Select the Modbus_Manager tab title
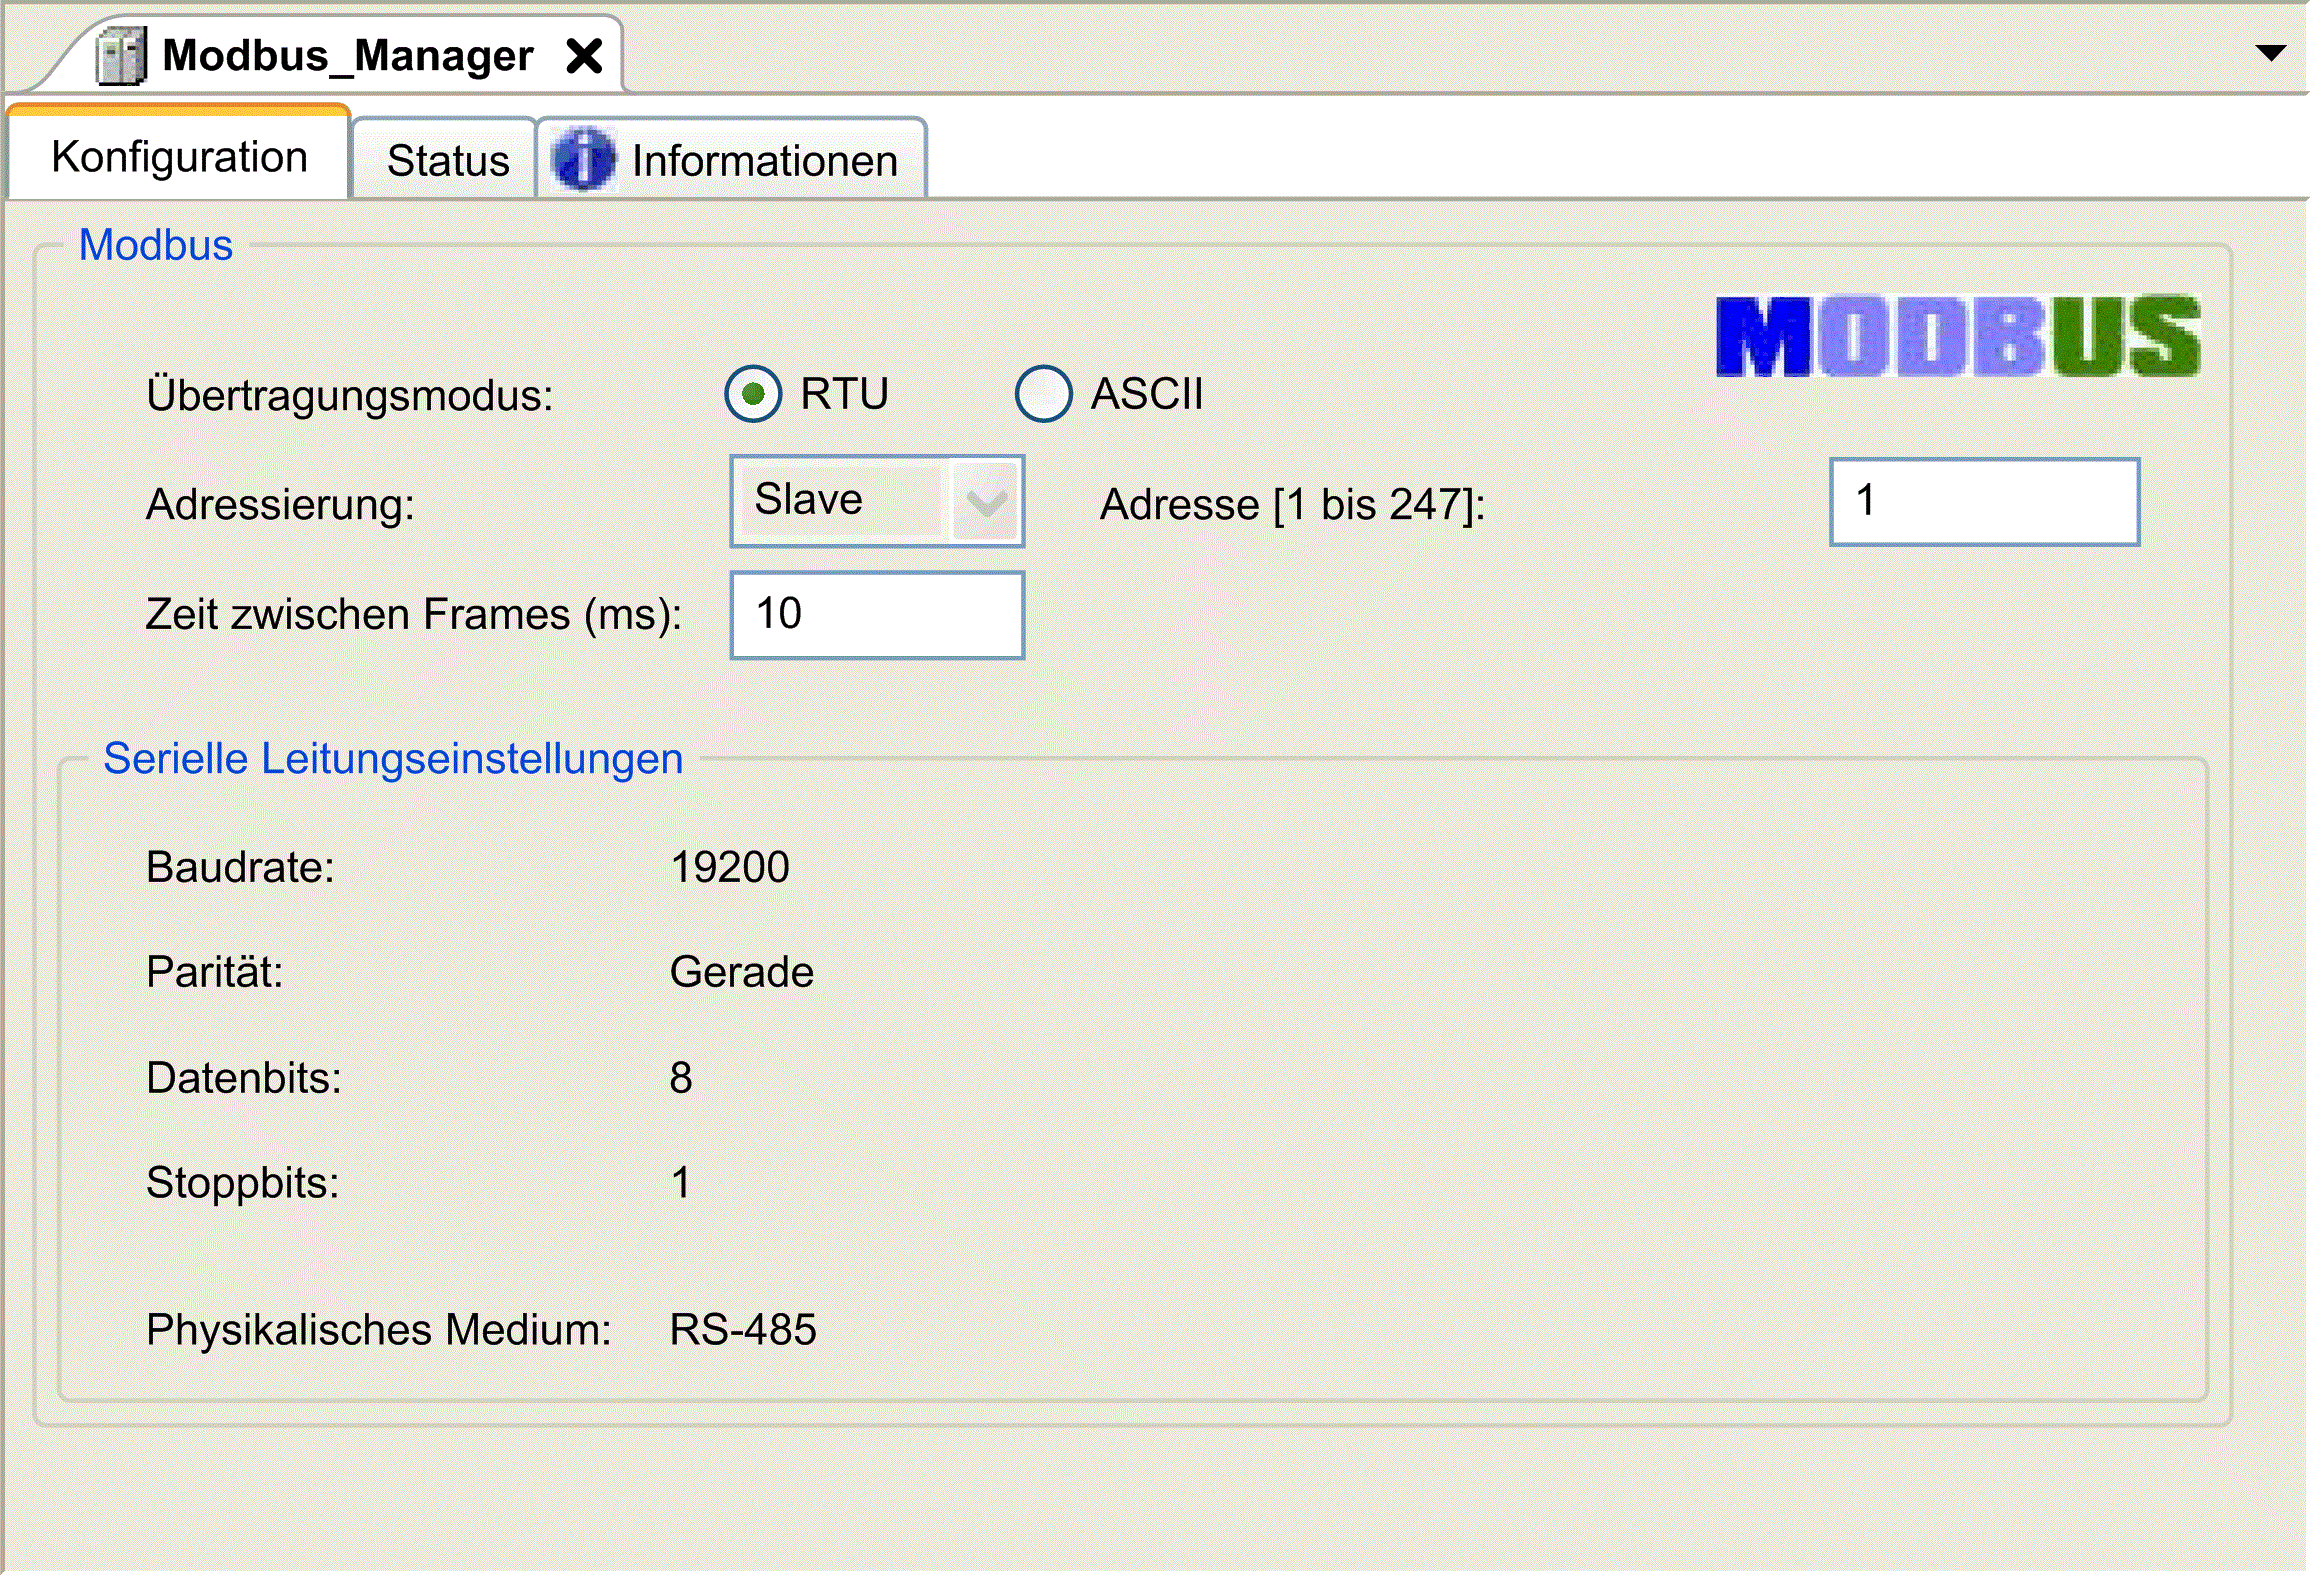 [x=347, y=56]
